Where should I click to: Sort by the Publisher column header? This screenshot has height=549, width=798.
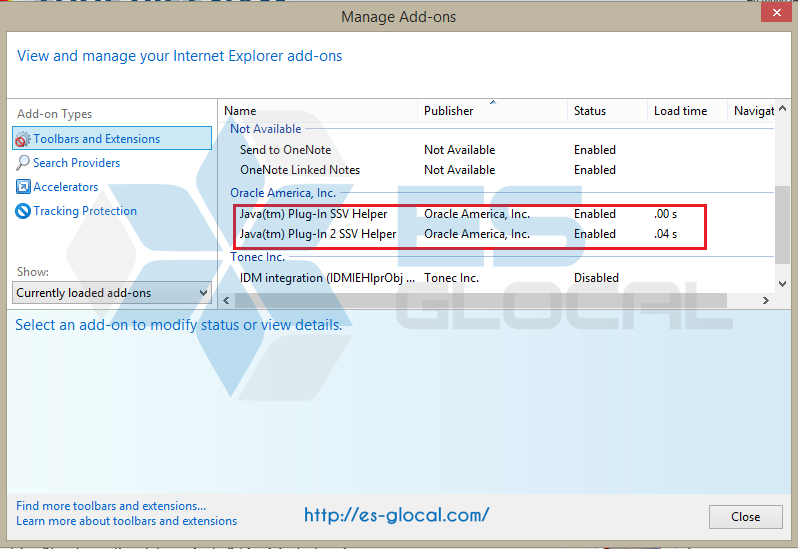pyautogui.click(x=492, y=111)
